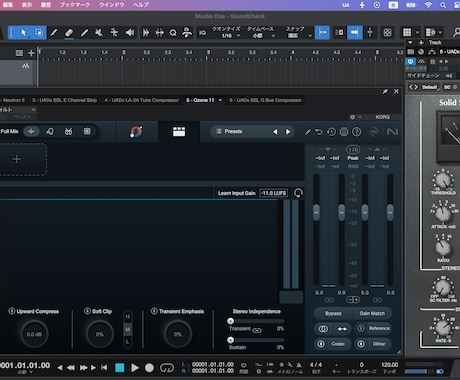The width and height of the screenshot is (460, 380).
Task: Switch to 3 - UADx SSL E Channel Strip tab
Action: pos(64,100)
